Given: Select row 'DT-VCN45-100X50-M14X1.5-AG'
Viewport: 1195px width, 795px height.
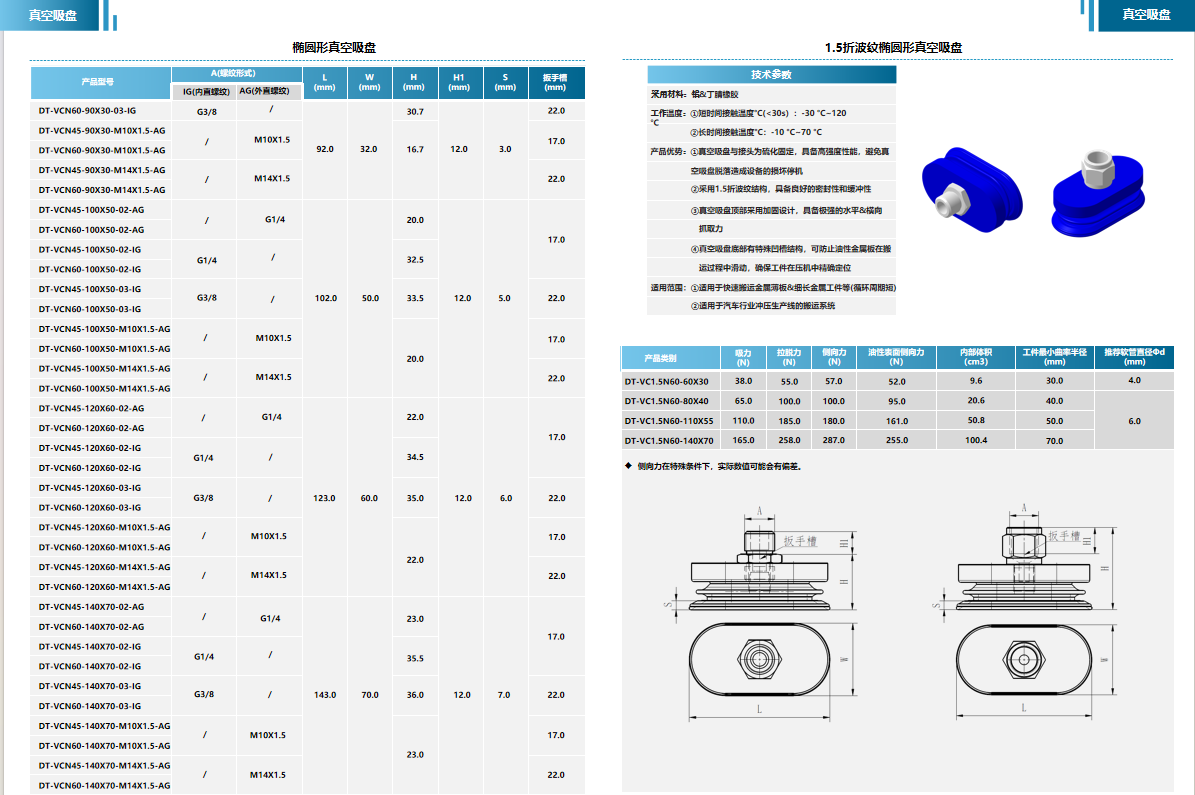Looking at the screenshot, I should click(x=101, y=368).
